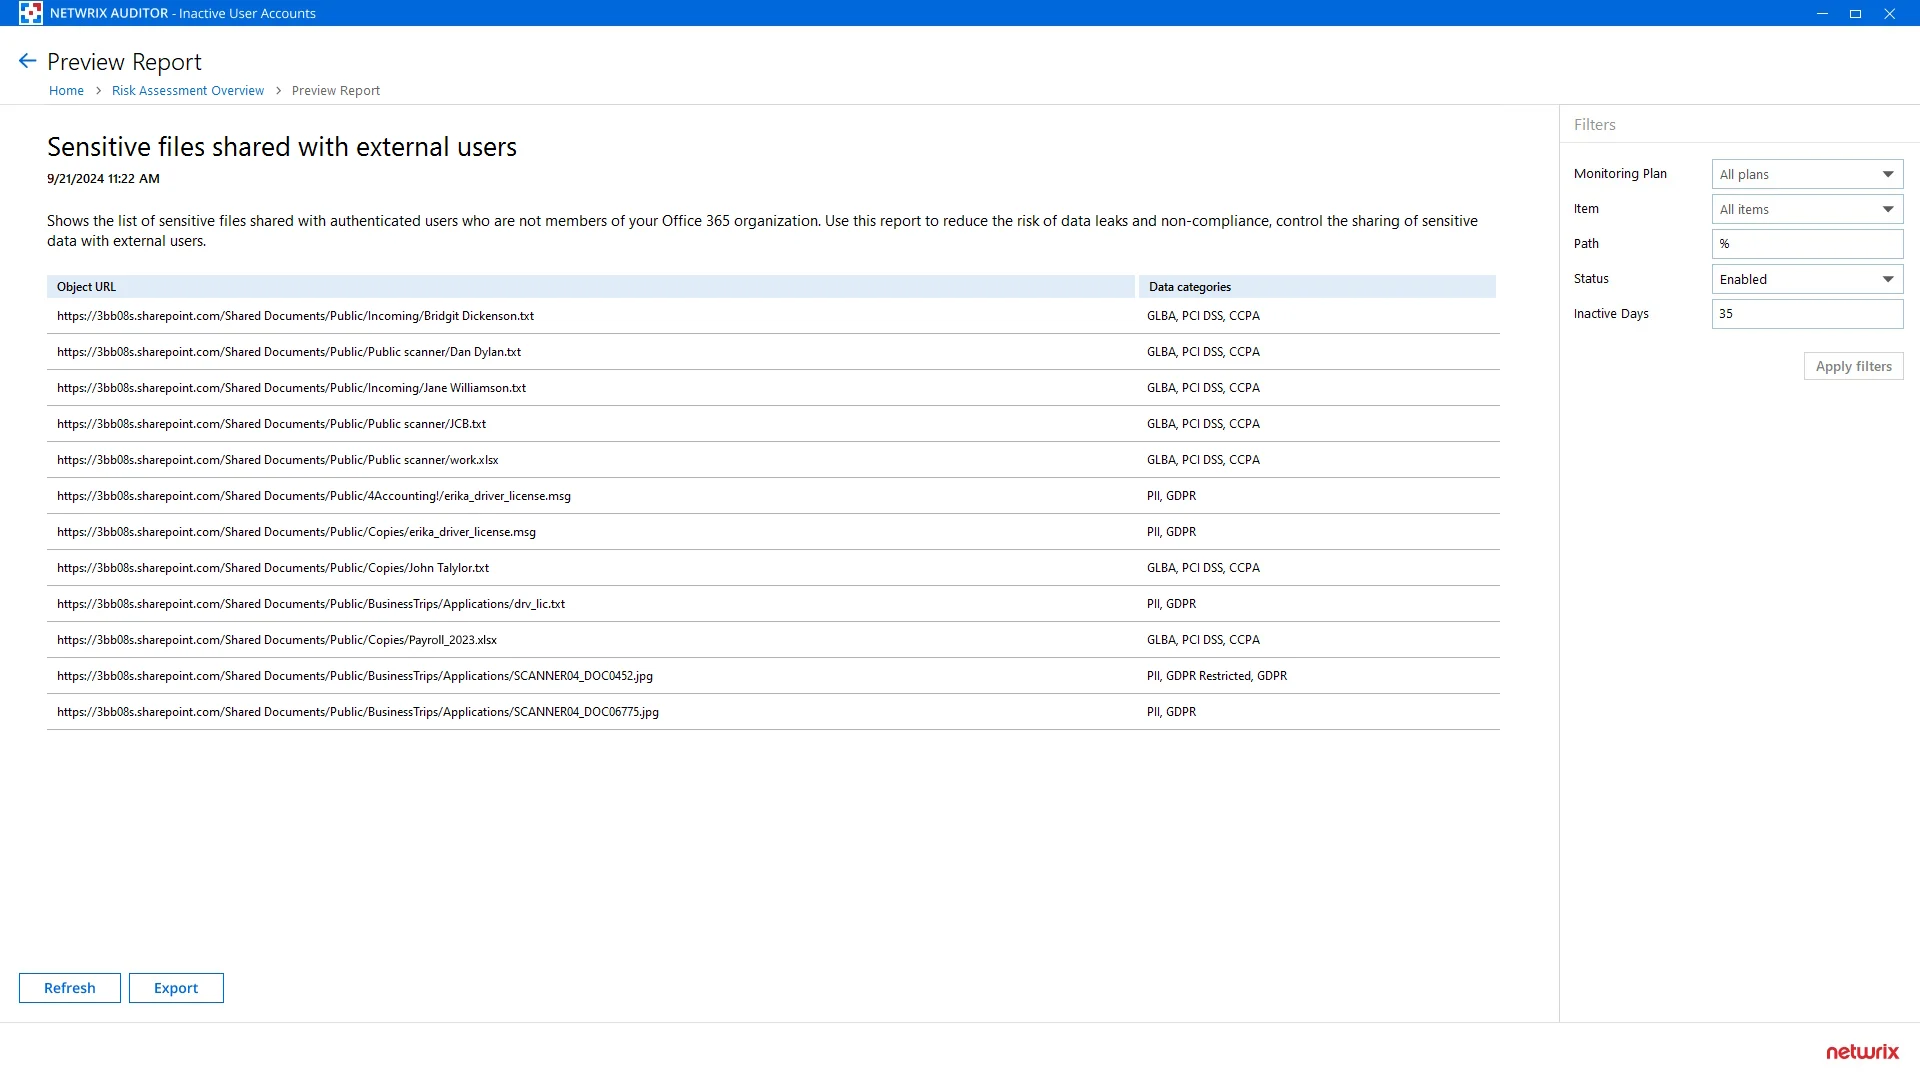Click the Inactive Days input field
This screenshot has height=1080, width=1920.
click(1807, 314)
